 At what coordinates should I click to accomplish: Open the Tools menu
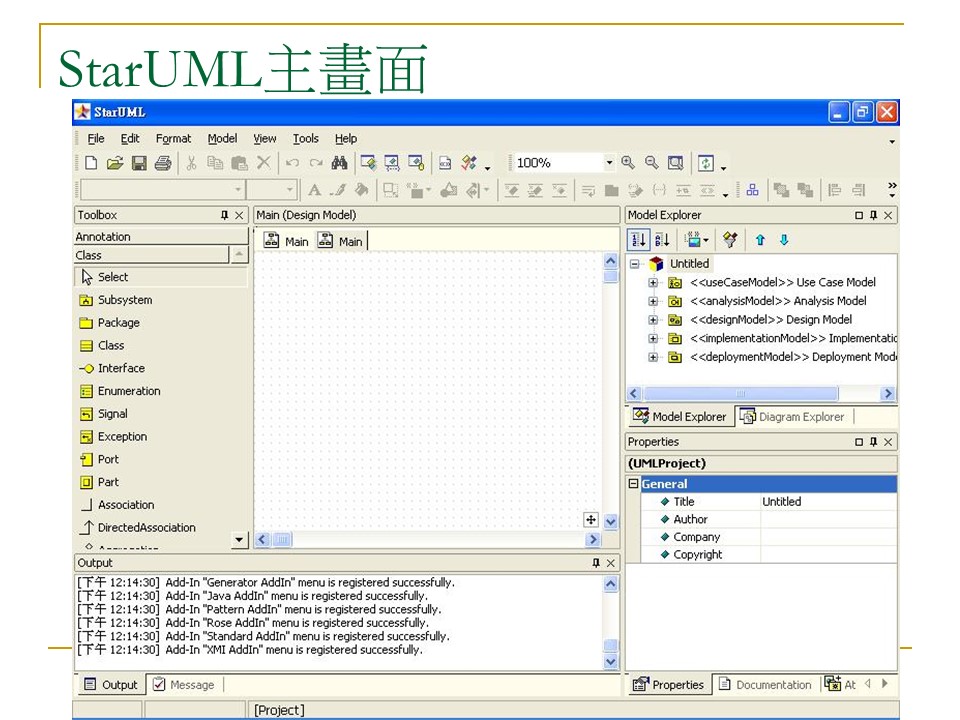pos(306,139)
